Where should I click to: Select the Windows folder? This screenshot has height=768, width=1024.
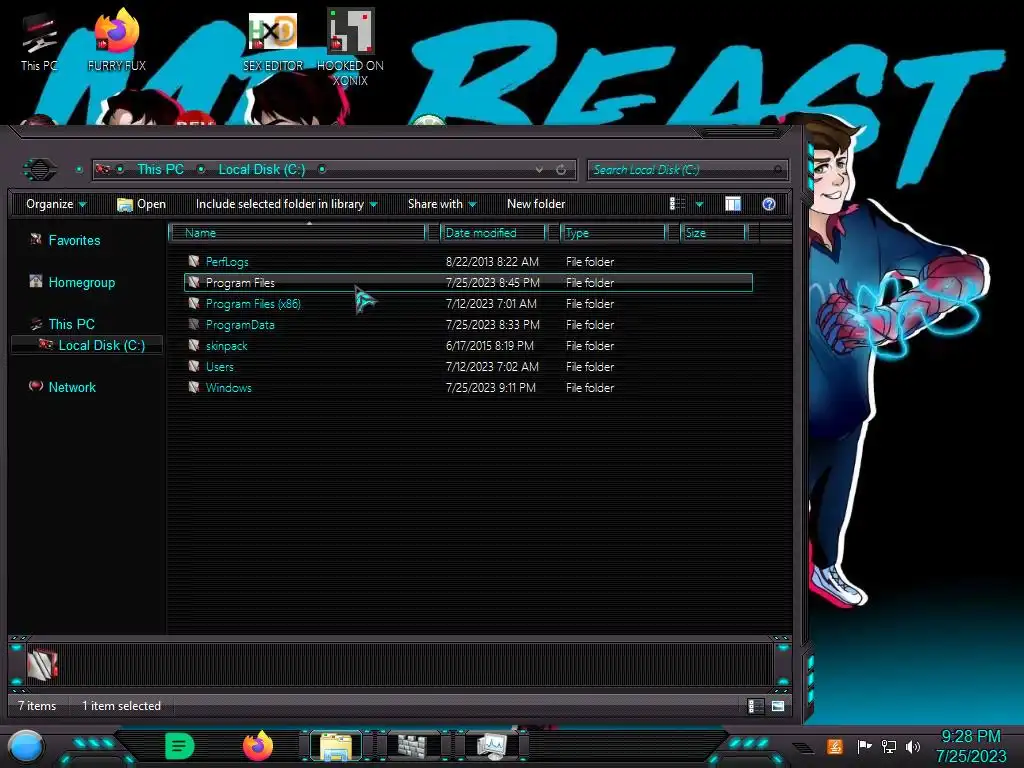pyautogui.click(x=228, y=387)
